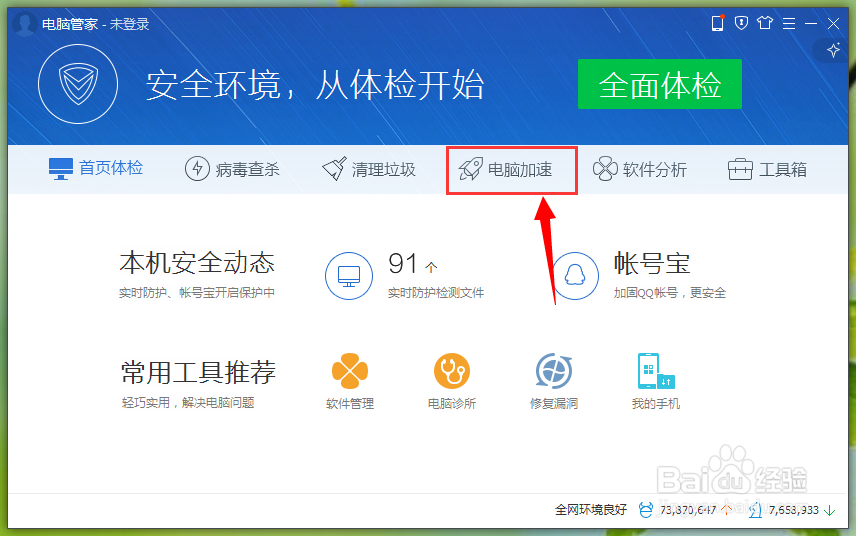Start the 全面体检 full checkup

(x=659, y=84)
